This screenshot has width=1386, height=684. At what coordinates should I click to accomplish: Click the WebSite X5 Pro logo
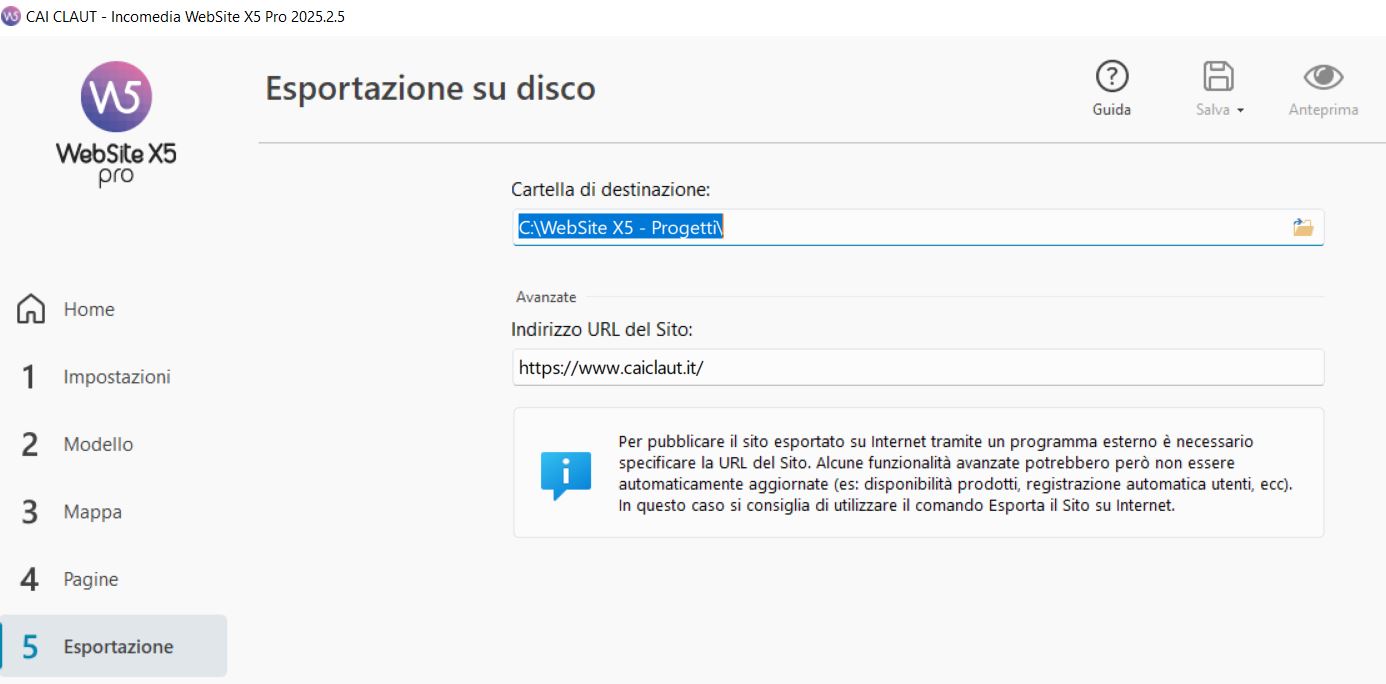(117, 124)
